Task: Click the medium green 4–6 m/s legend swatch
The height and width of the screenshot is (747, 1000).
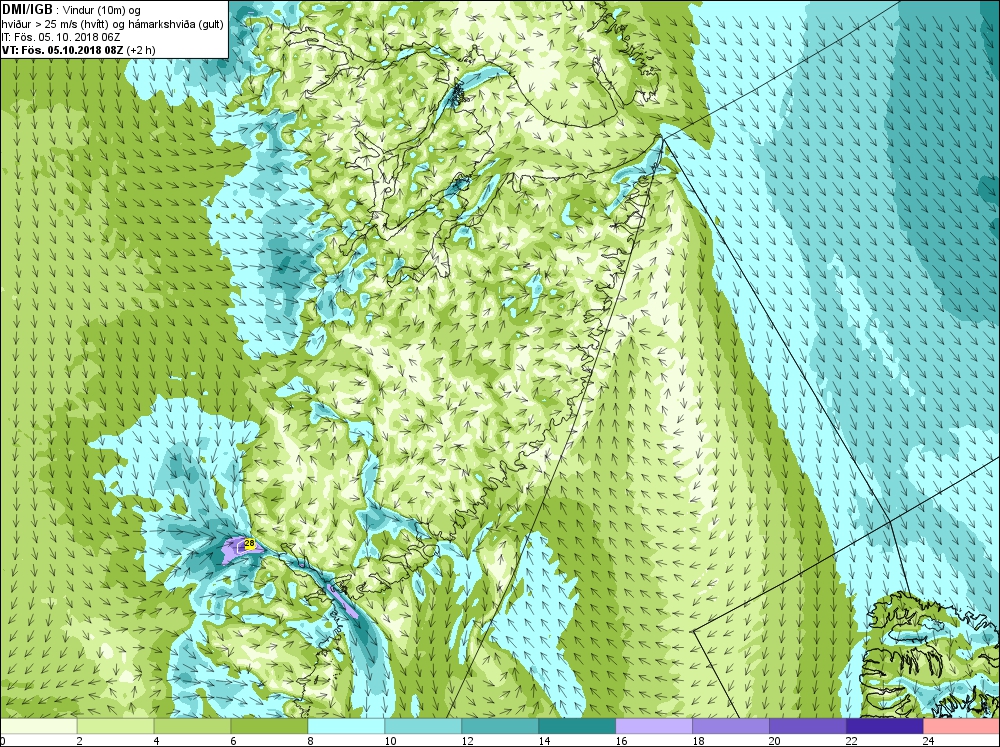Action: point(192,726)
